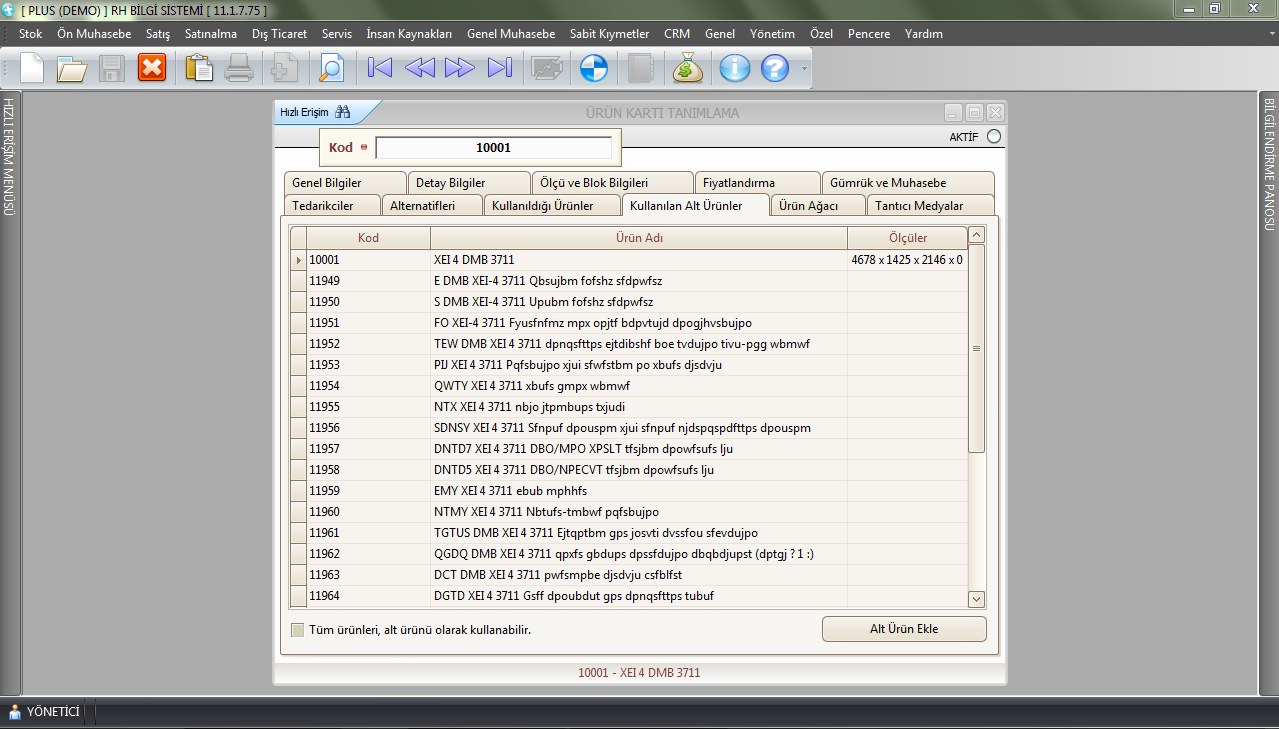
Task: Click the money bag icon
Action: pos(689,68)
